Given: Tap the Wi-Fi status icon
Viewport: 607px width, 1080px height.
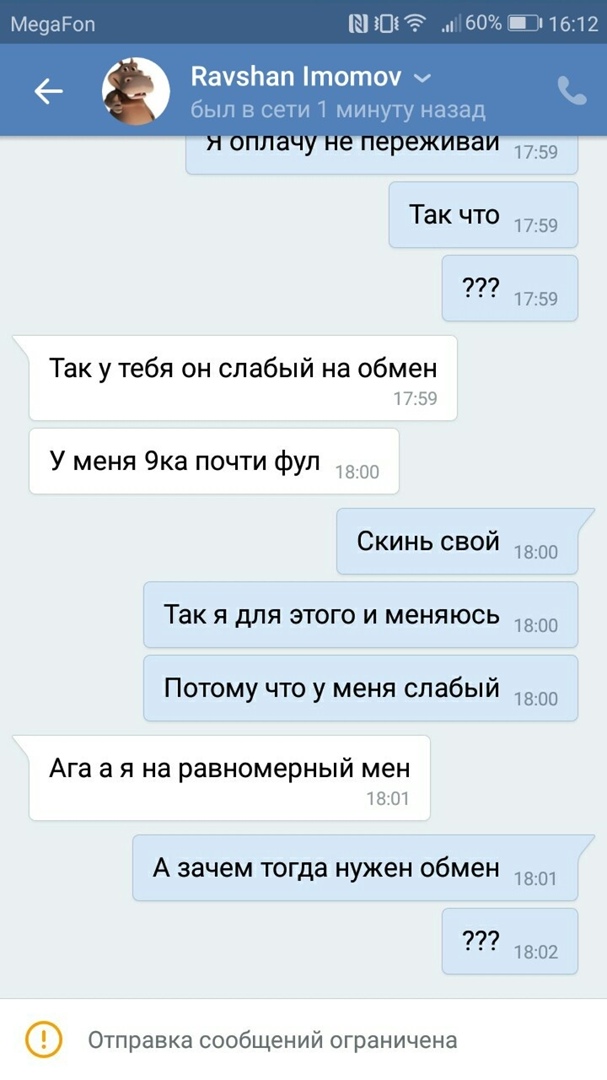Looking at the screenshot, I should click(x=415, y=24).
